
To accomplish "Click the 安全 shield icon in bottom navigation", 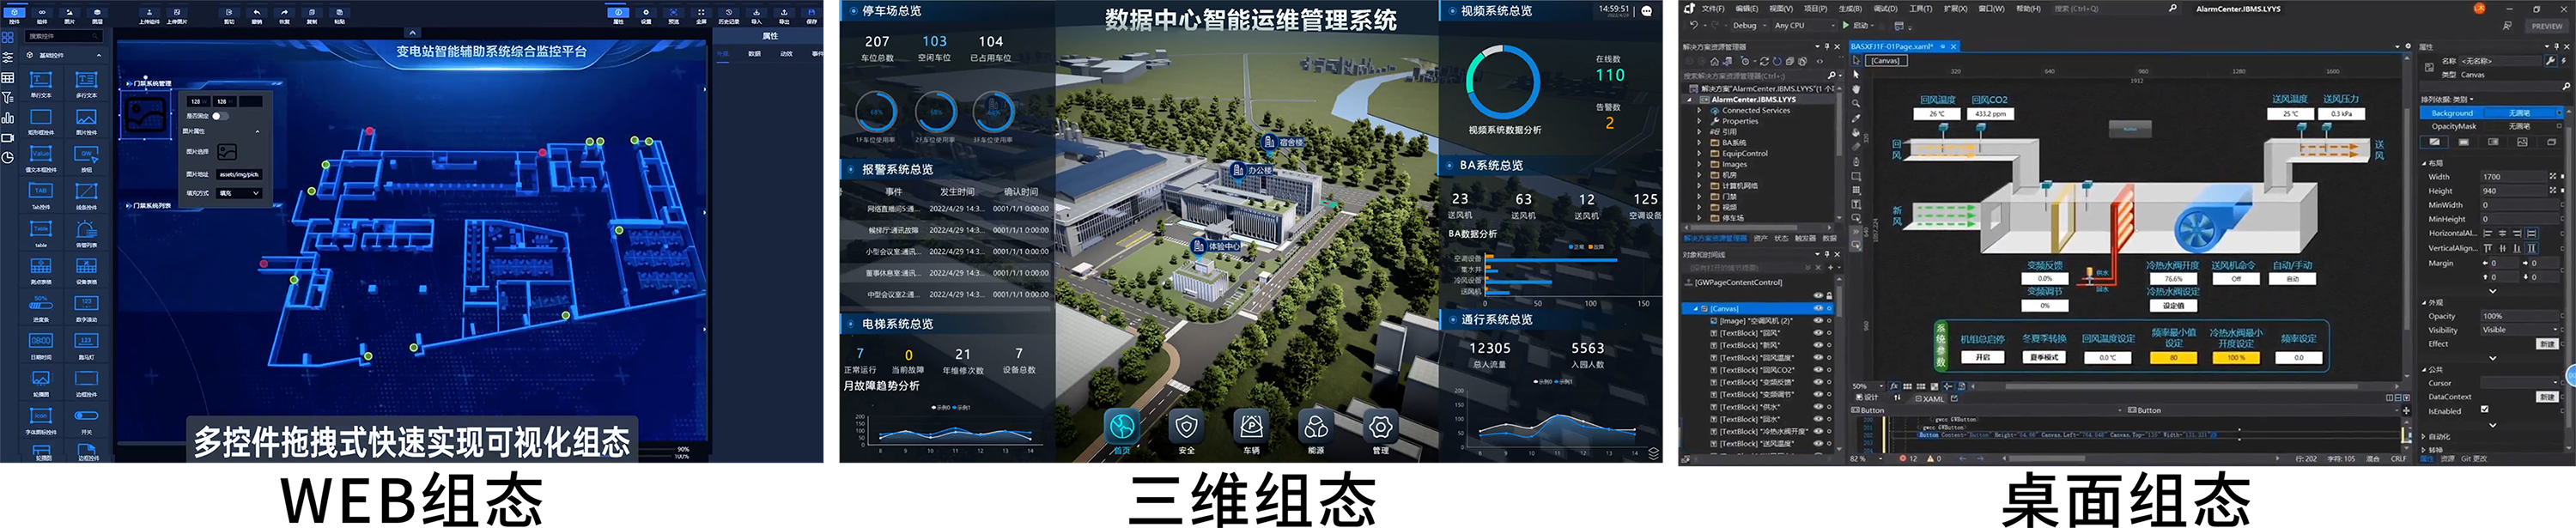I will [x=1186, y=427].
